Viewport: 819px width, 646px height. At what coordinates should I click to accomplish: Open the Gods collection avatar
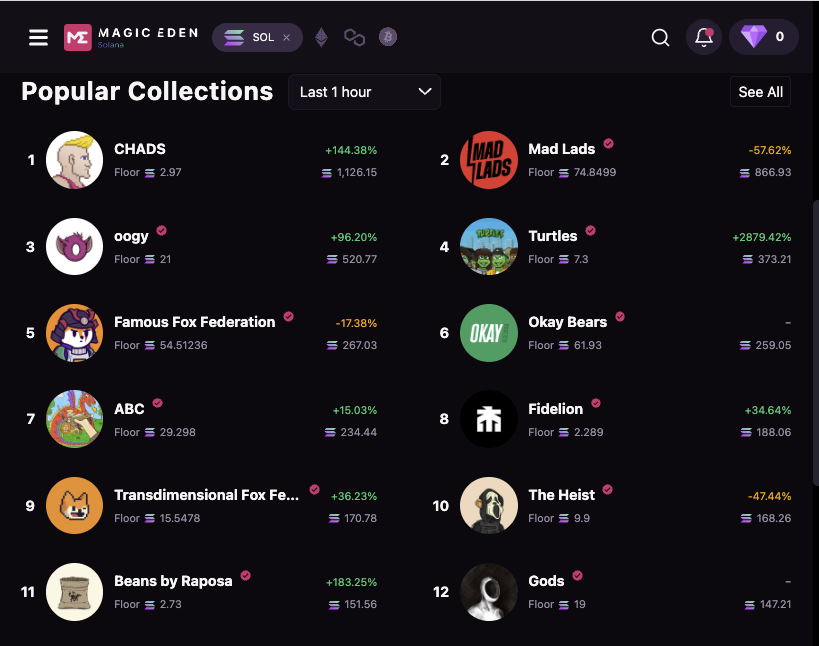[488, 592]
